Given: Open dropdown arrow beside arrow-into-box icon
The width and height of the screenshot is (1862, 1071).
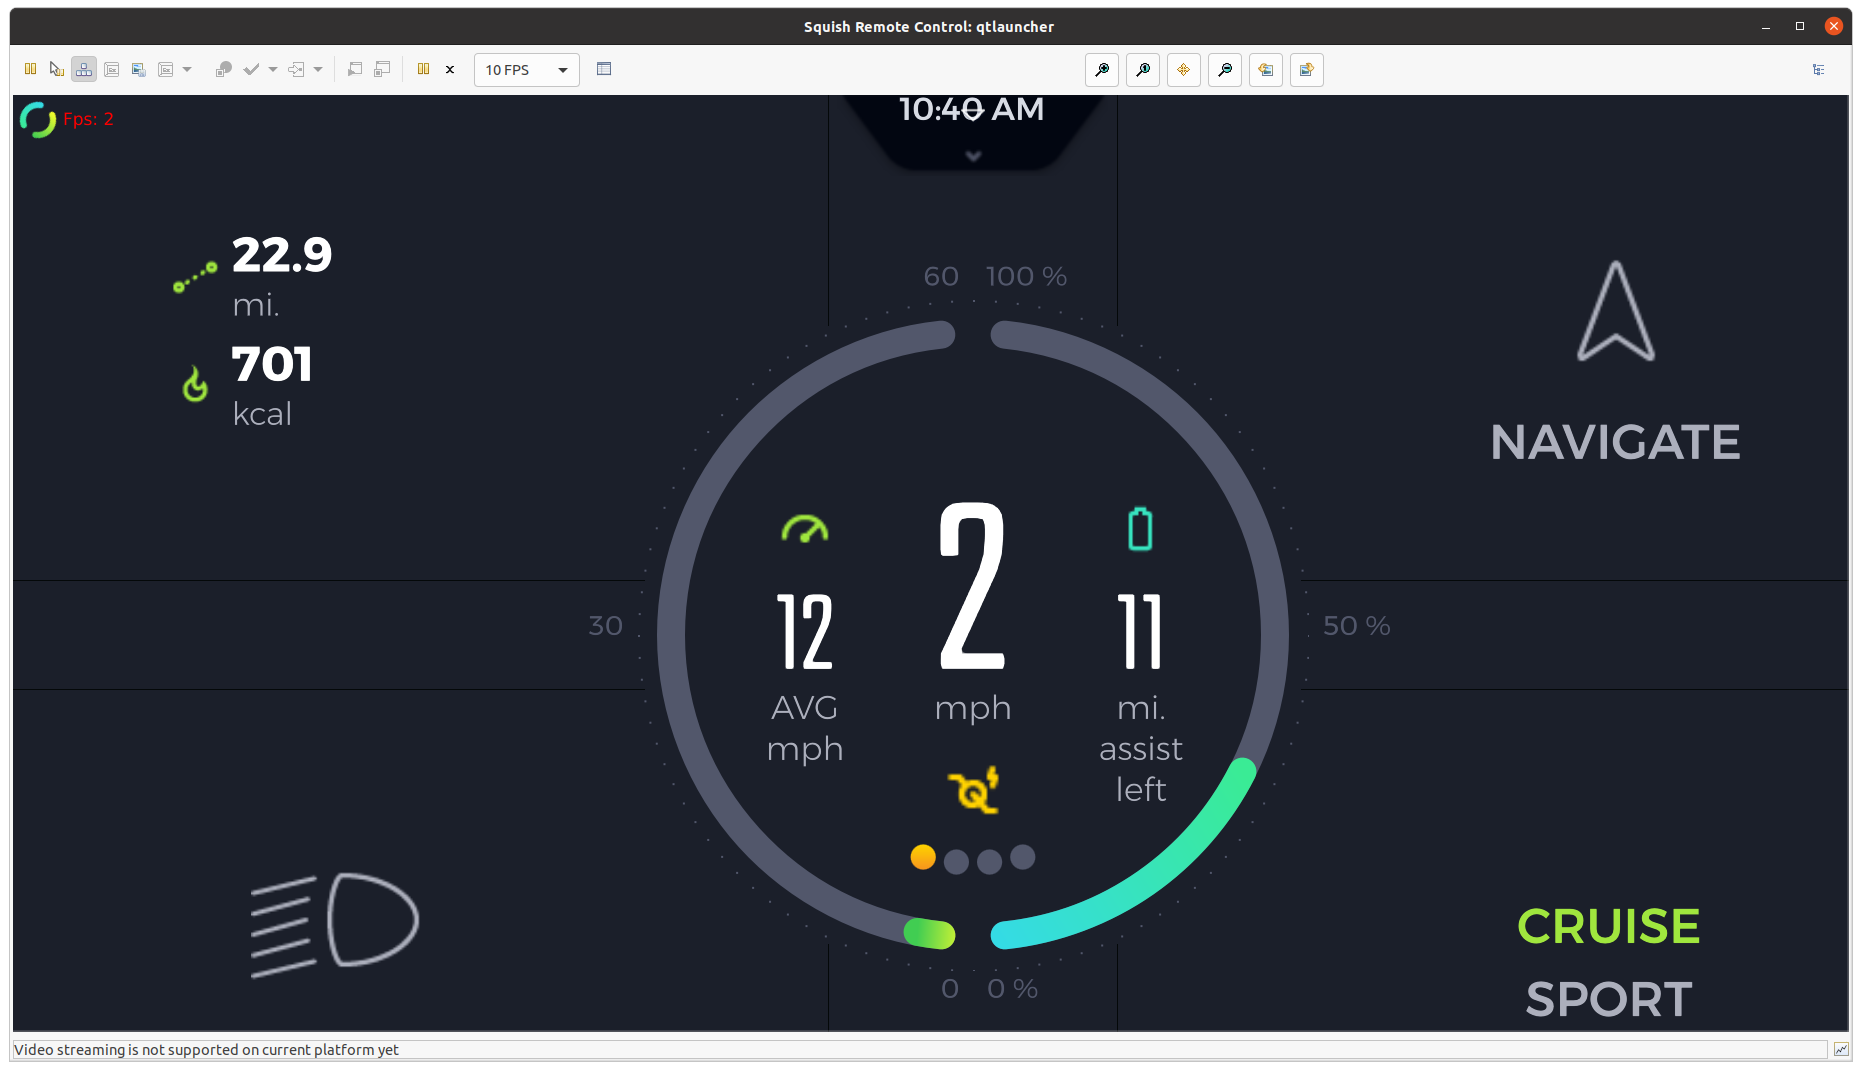Looking at the screenshot, I should 318,70.
